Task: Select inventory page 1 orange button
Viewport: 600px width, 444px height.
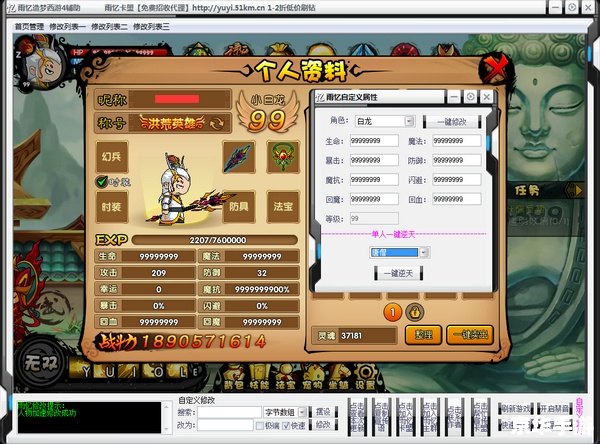Action: pyautogui.click(x=392, y=312)
